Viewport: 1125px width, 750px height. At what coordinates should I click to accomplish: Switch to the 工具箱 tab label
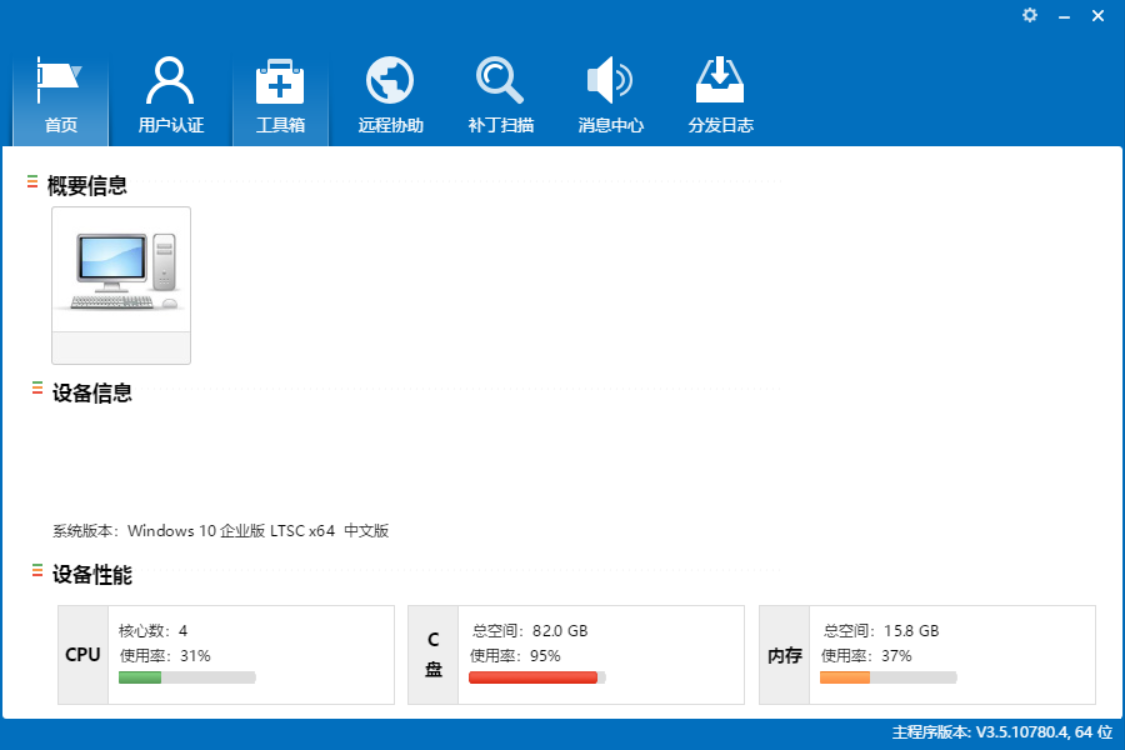[281, 125]
